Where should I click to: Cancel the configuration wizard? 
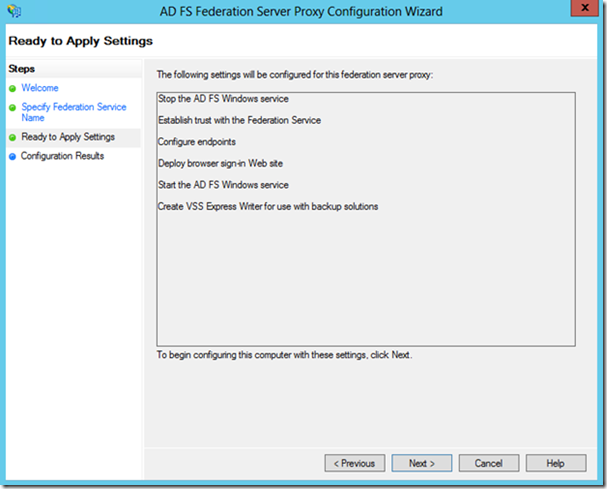click(x=489, y=463)
